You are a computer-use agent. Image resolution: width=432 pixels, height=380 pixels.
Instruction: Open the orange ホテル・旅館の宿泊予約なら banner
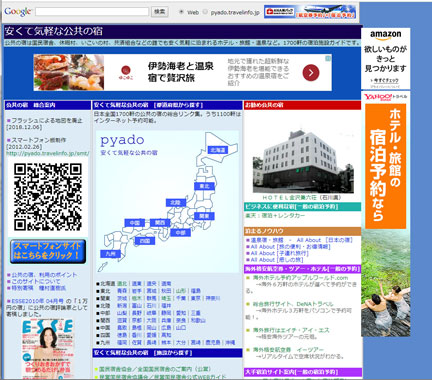pos(385,166)
